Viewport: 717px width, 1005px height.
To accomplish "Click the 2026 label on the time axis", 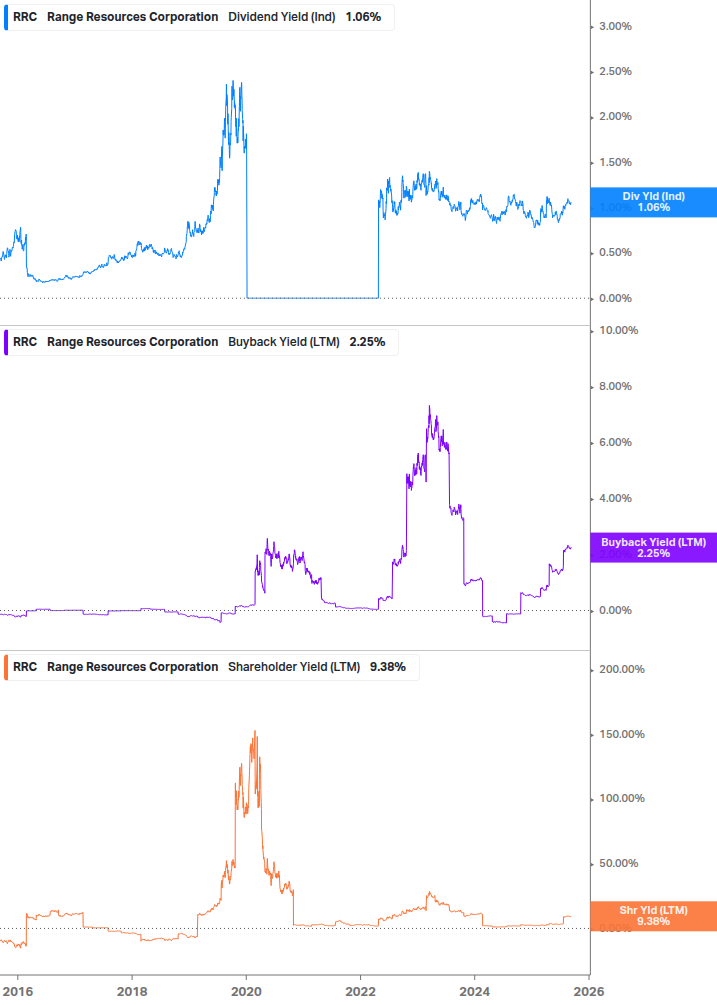I will 588,992.
